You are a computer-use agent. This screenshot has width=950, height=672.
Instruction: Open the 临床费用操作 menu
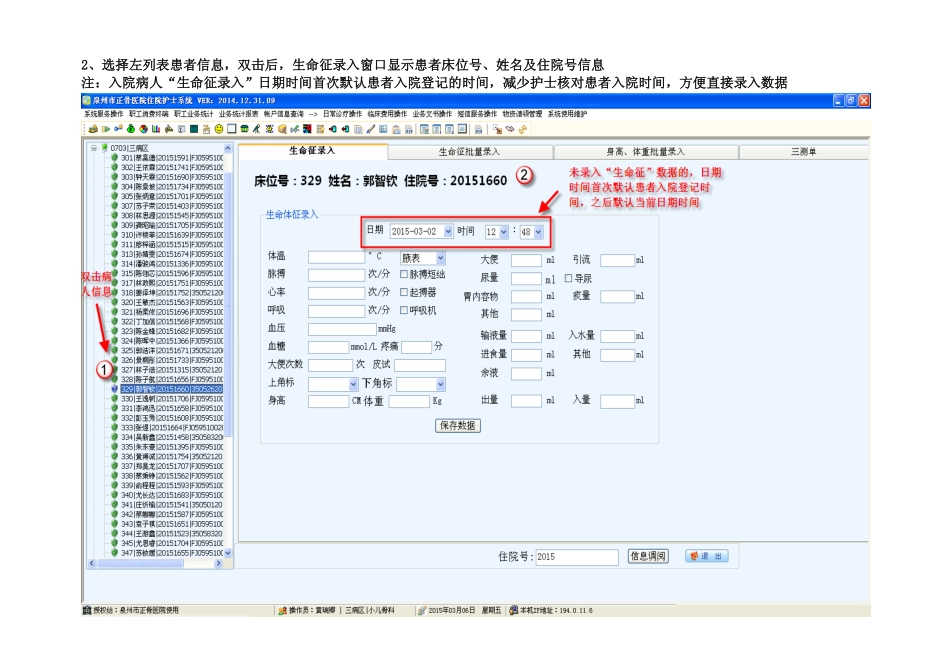[387, 114]
